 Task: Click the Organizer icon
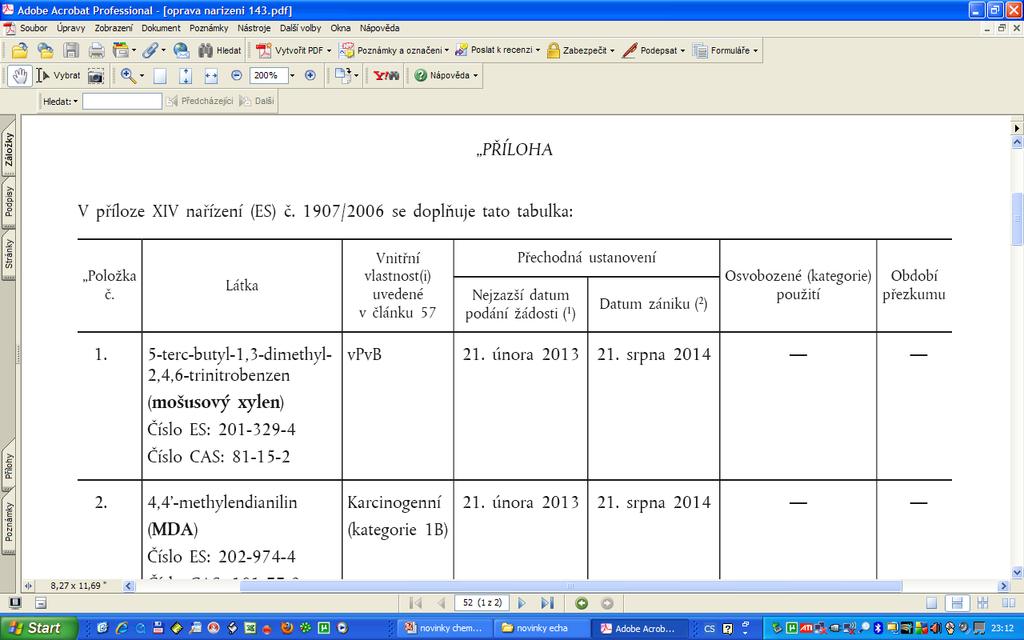tap(121, 50)
